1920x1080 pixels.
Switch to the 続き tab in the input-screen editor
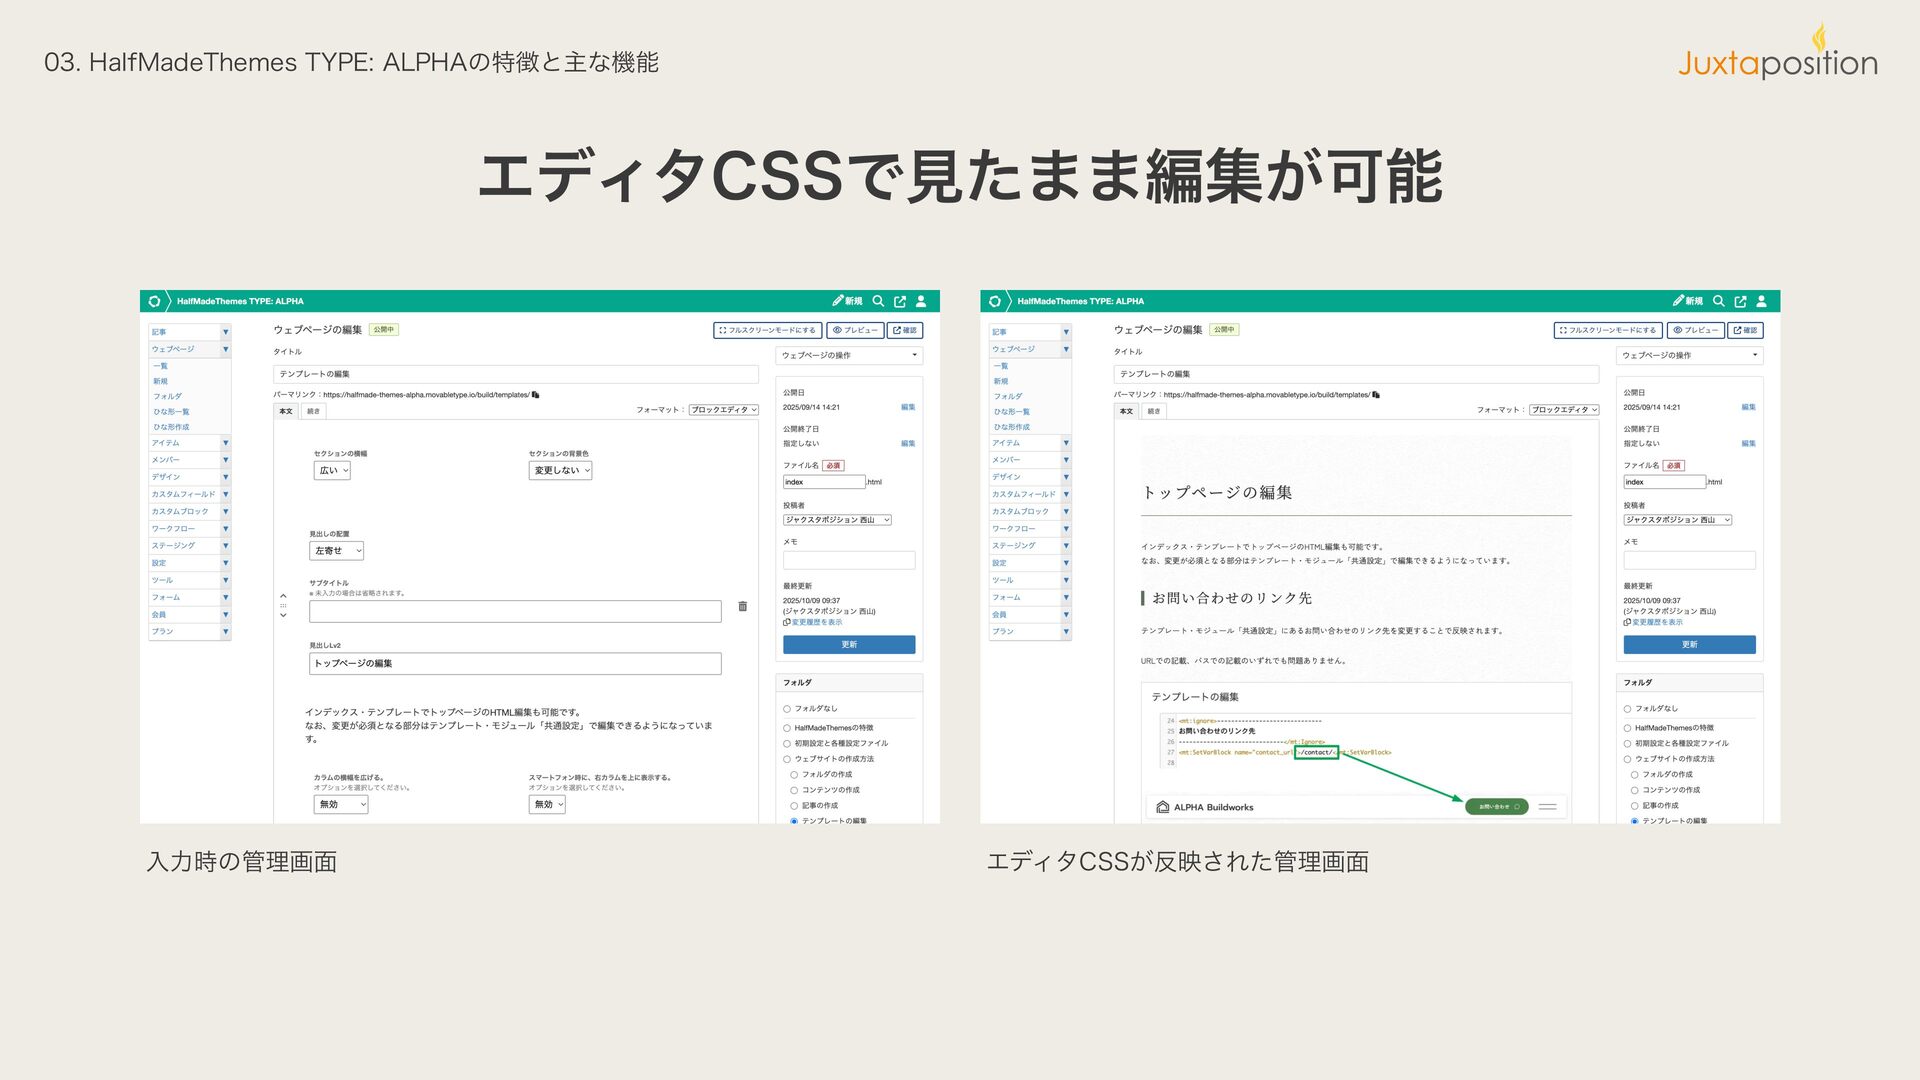tap(313, 411)
